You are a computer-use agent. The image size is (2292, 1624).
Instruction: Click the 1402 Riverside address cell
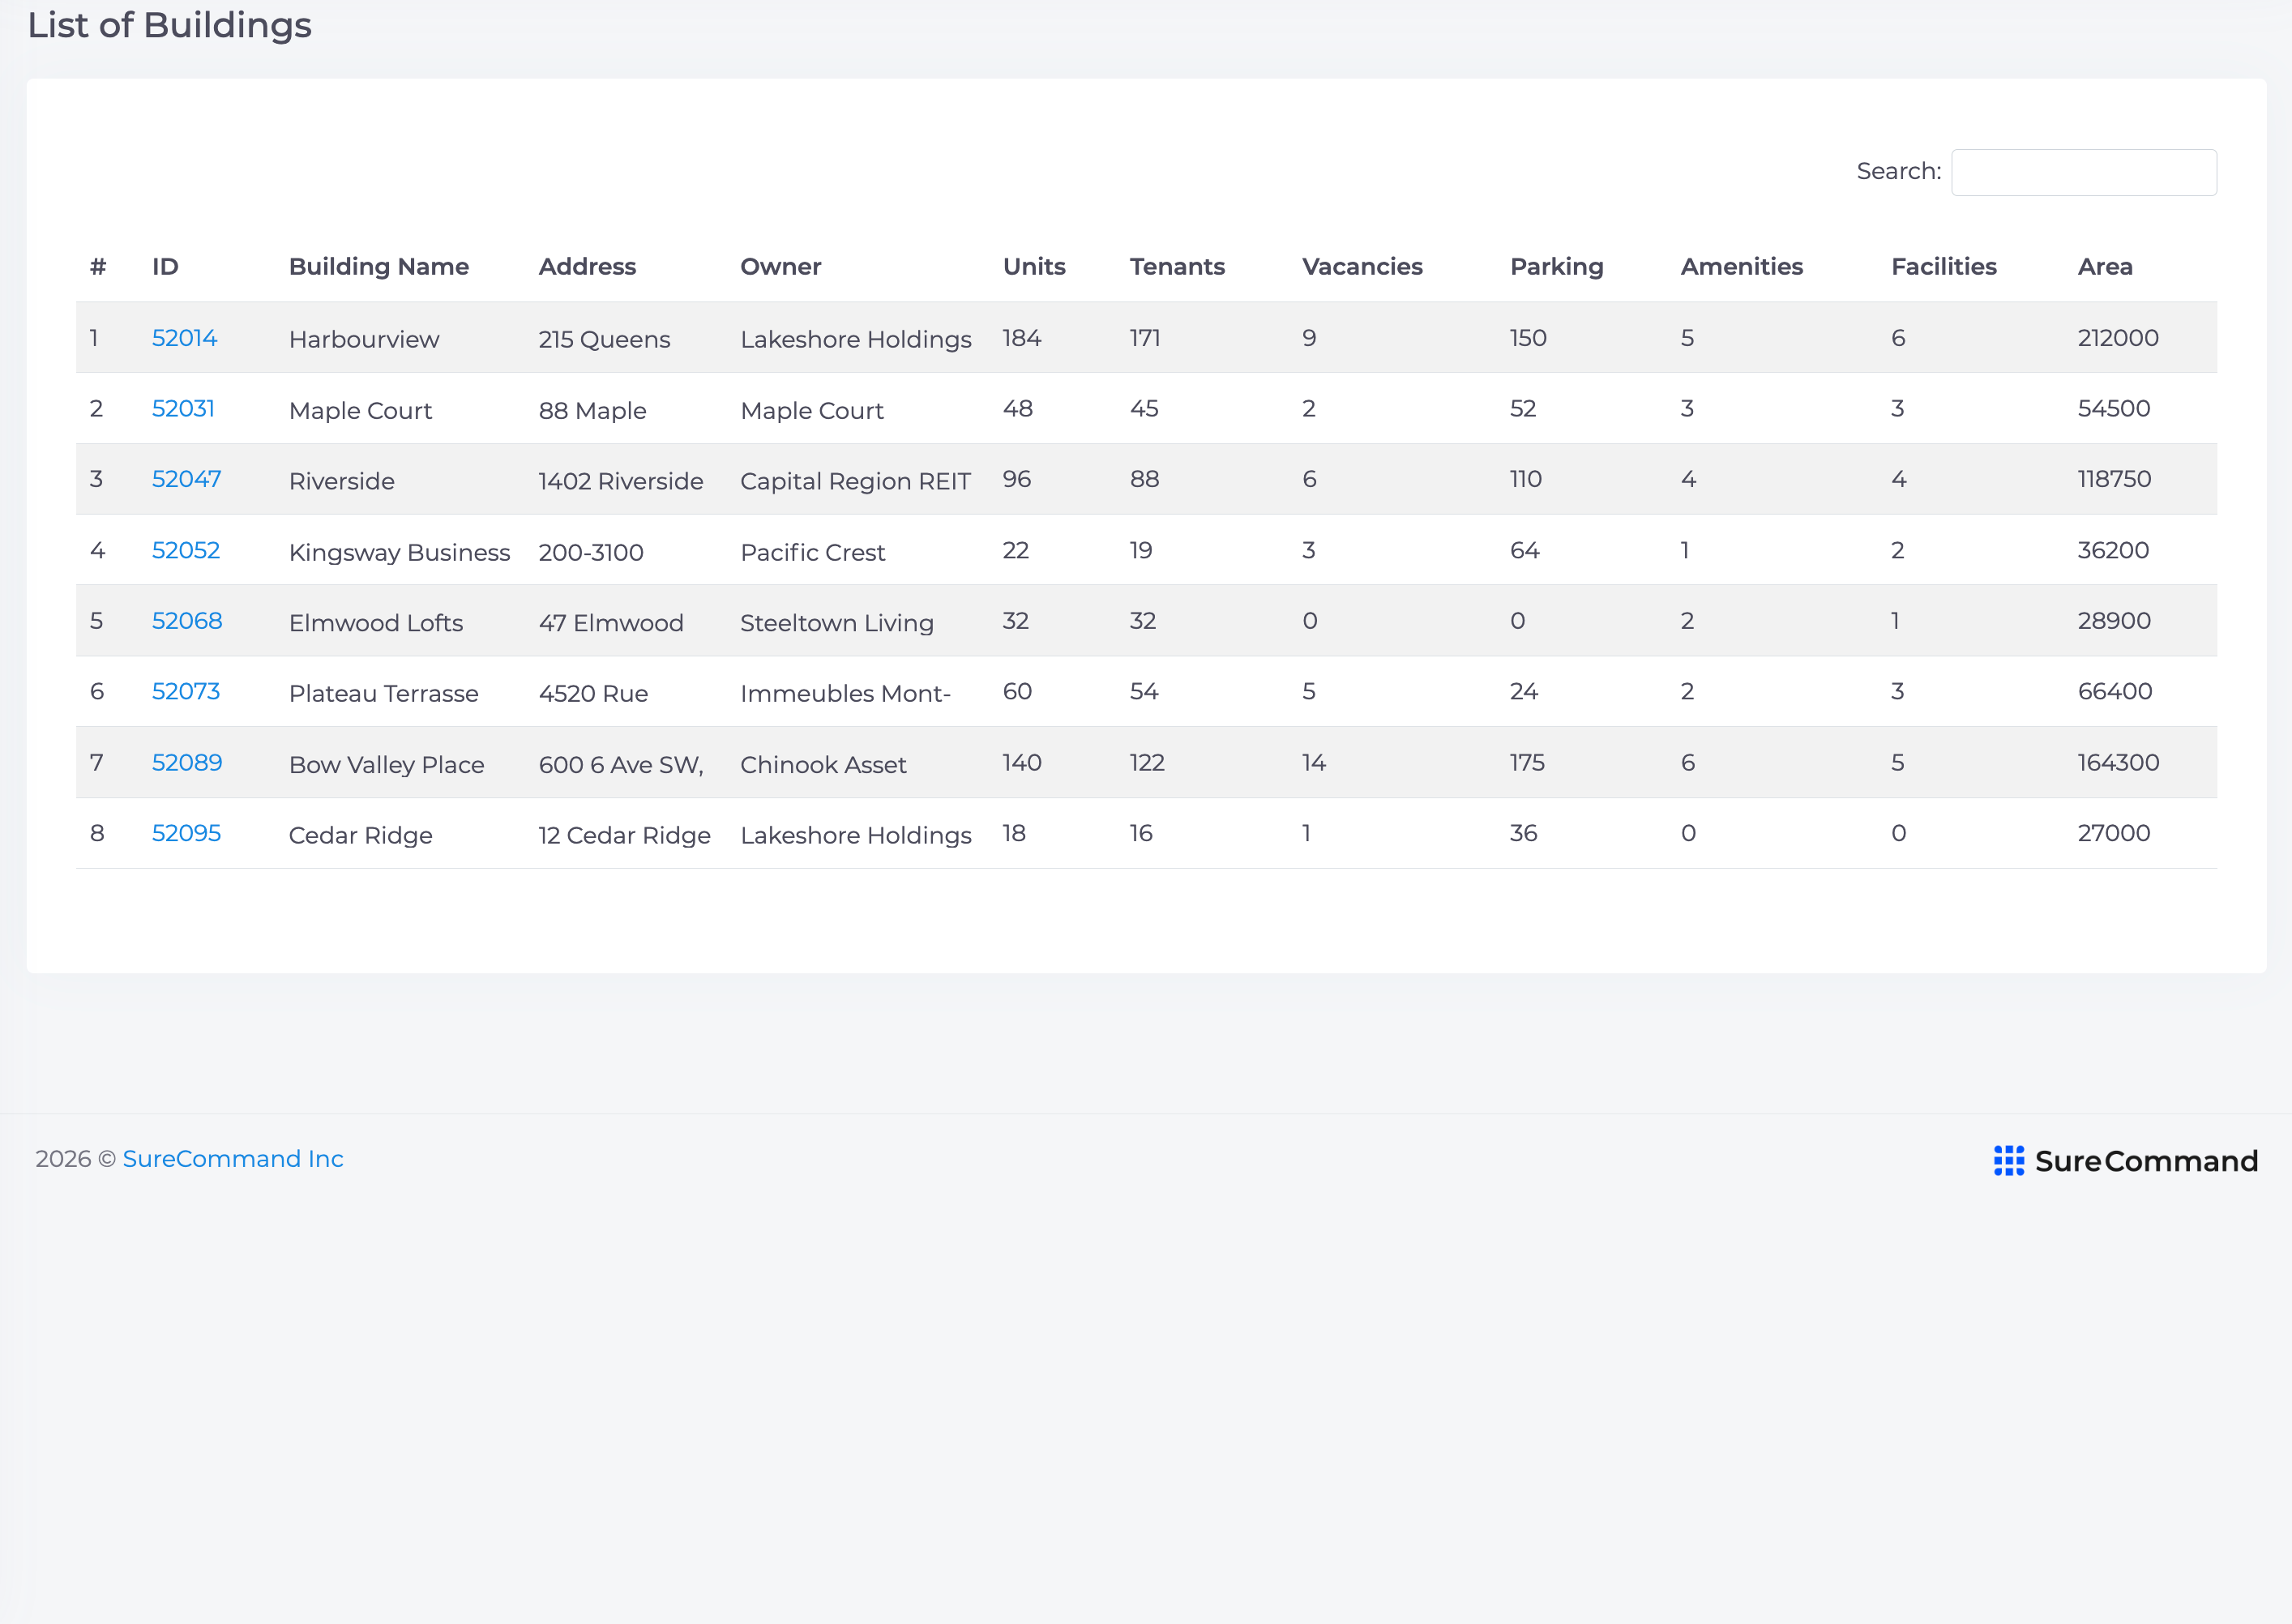pyautogui.click(x=621, y=481)
